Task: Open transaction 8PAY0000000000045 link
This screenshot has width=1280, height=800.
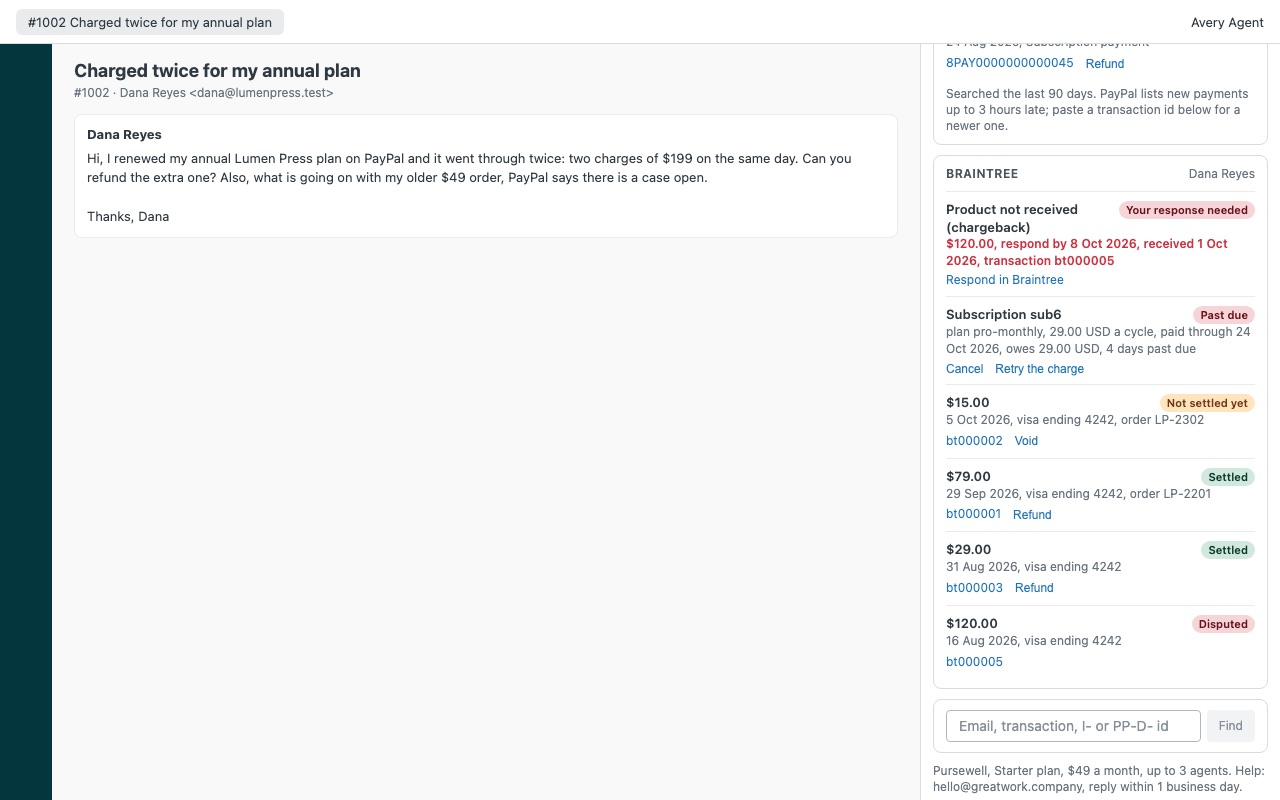Action: [1009, 63]
